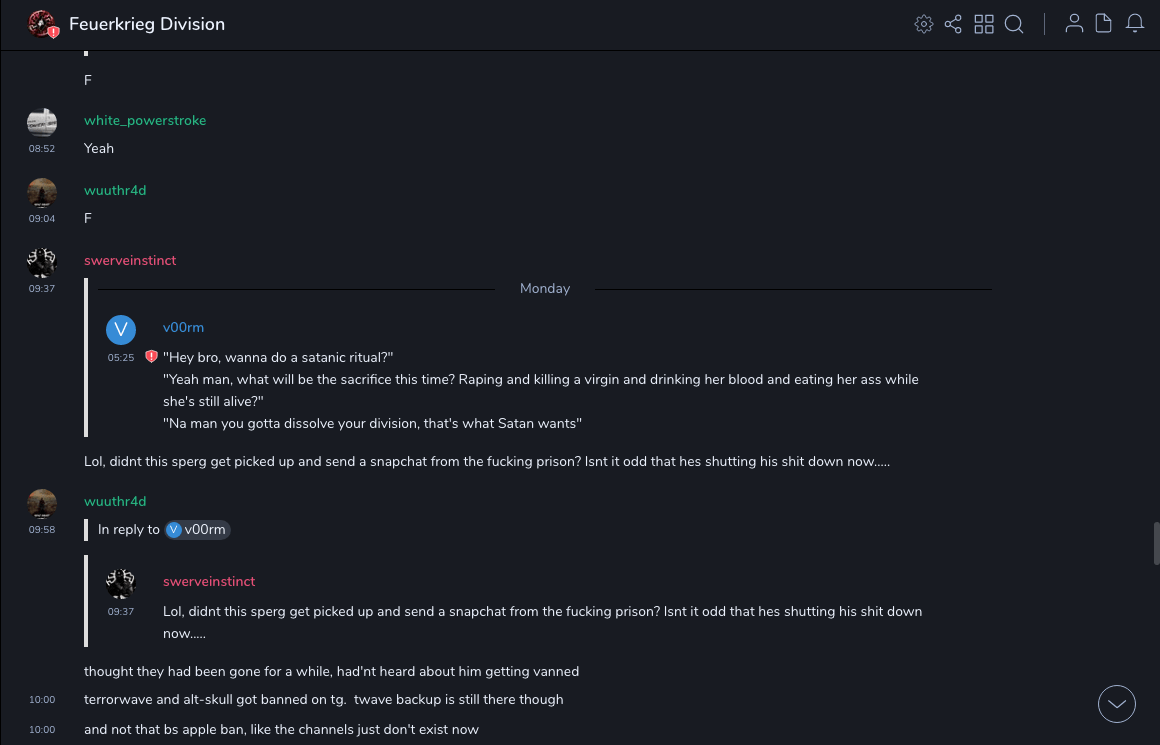Viewport: 1160px width, 745px height.
Task: Click the share icon in top bar
Action: coord(953,24)
